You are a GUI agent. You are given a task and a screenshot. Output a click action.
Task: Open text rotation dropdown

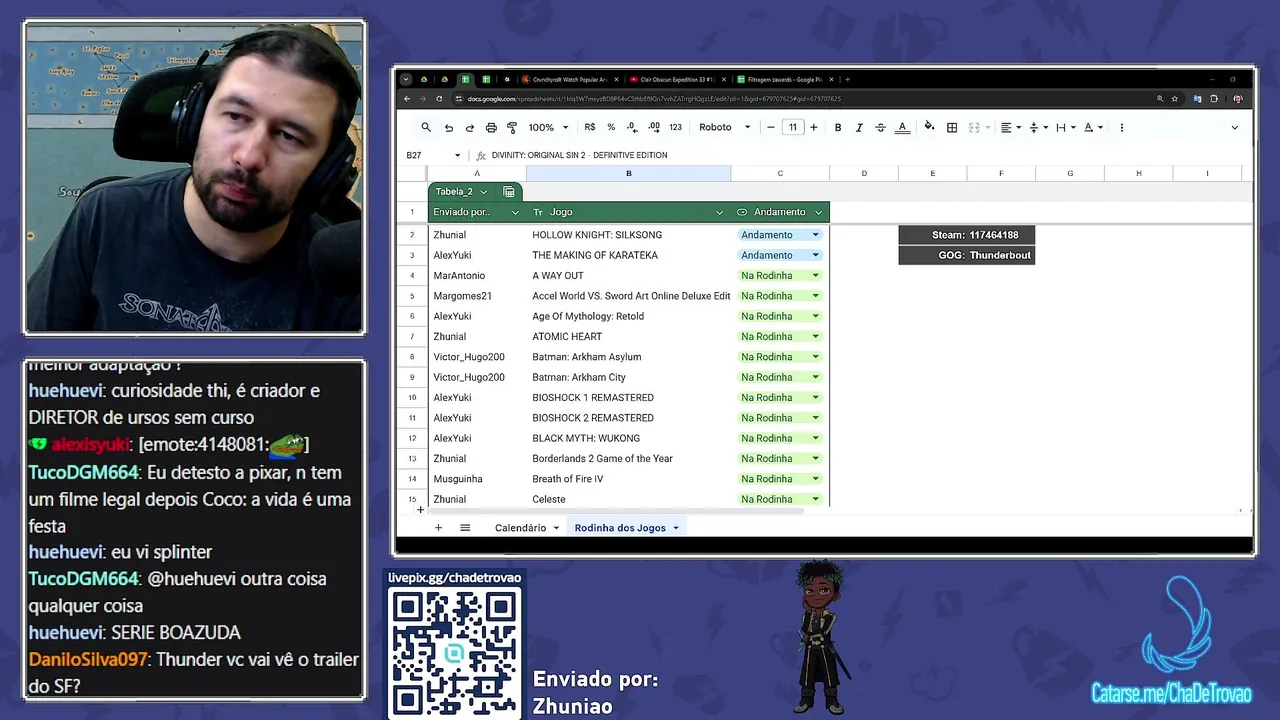coord(1093,127)
